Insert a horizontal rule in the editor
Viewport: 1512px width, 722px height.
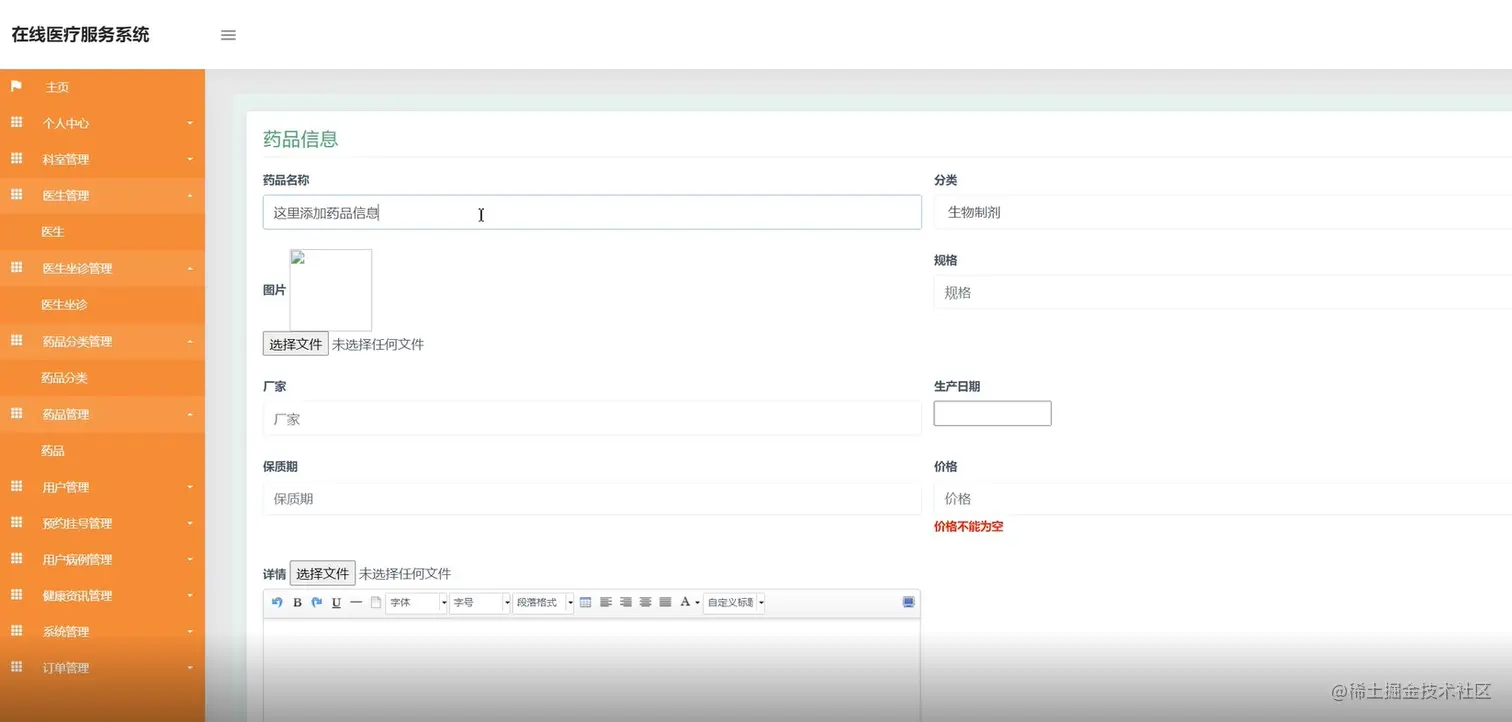[x=356, y=602]
